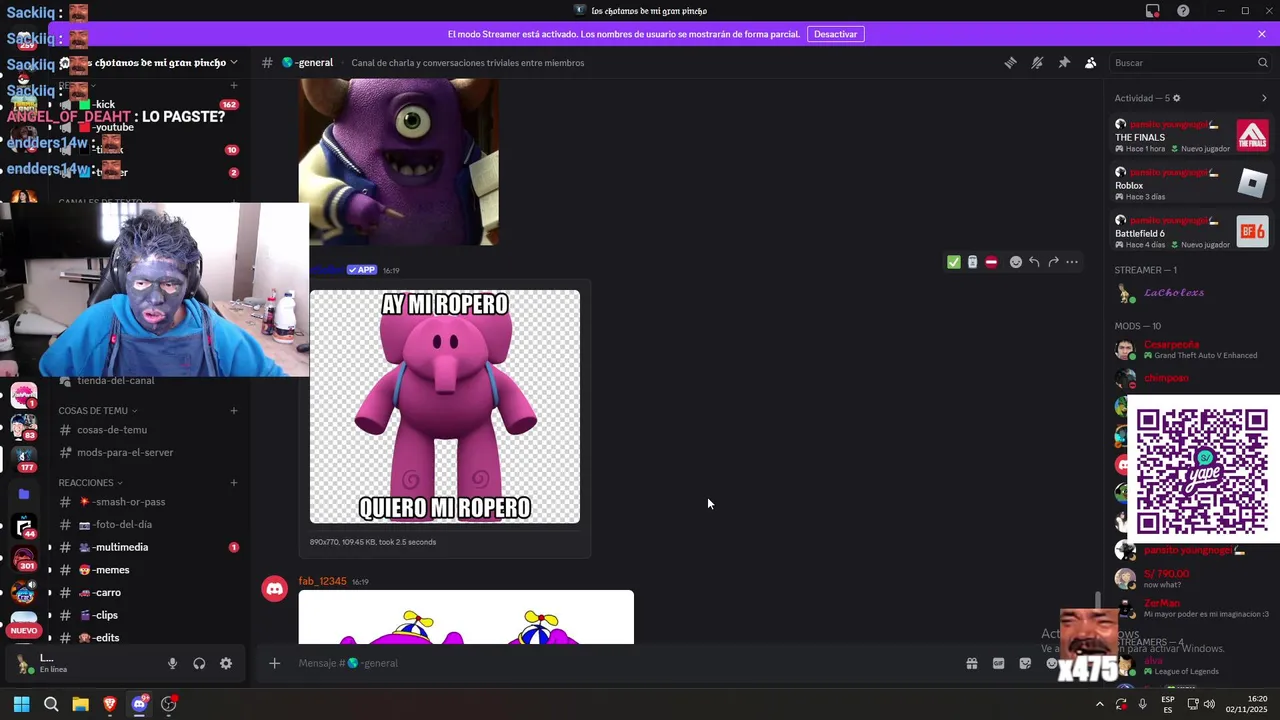
Task: Open user settings gear icon
Action: [x=226, y=663]
